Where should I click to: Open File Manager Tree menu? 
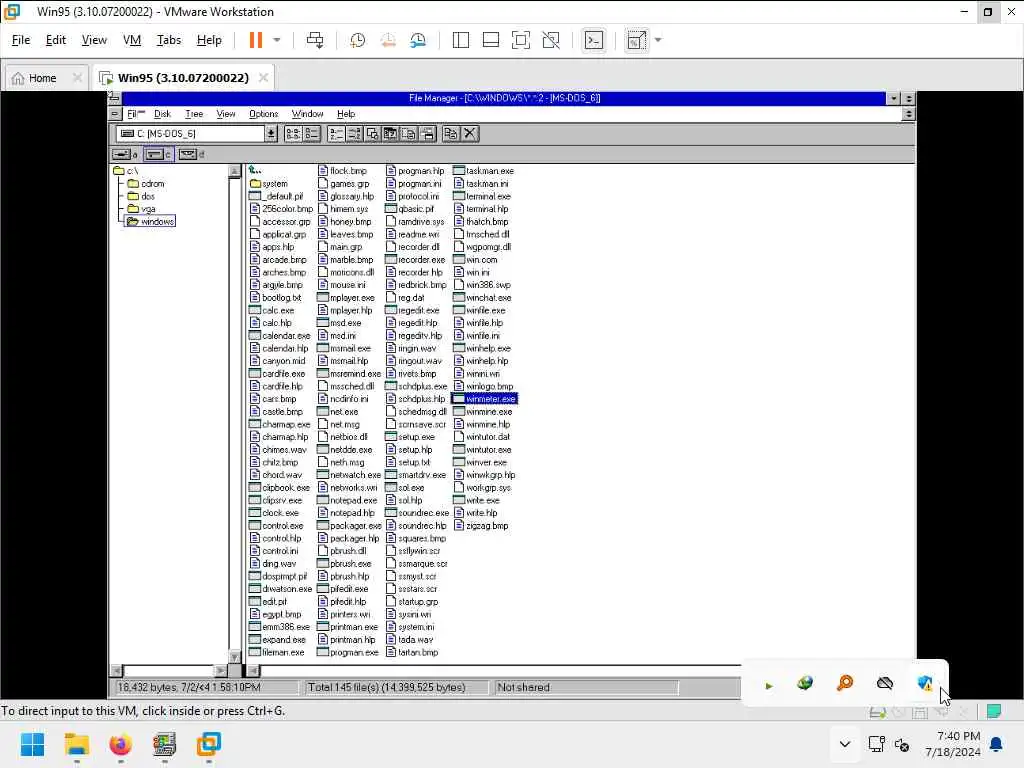(194, 114)
